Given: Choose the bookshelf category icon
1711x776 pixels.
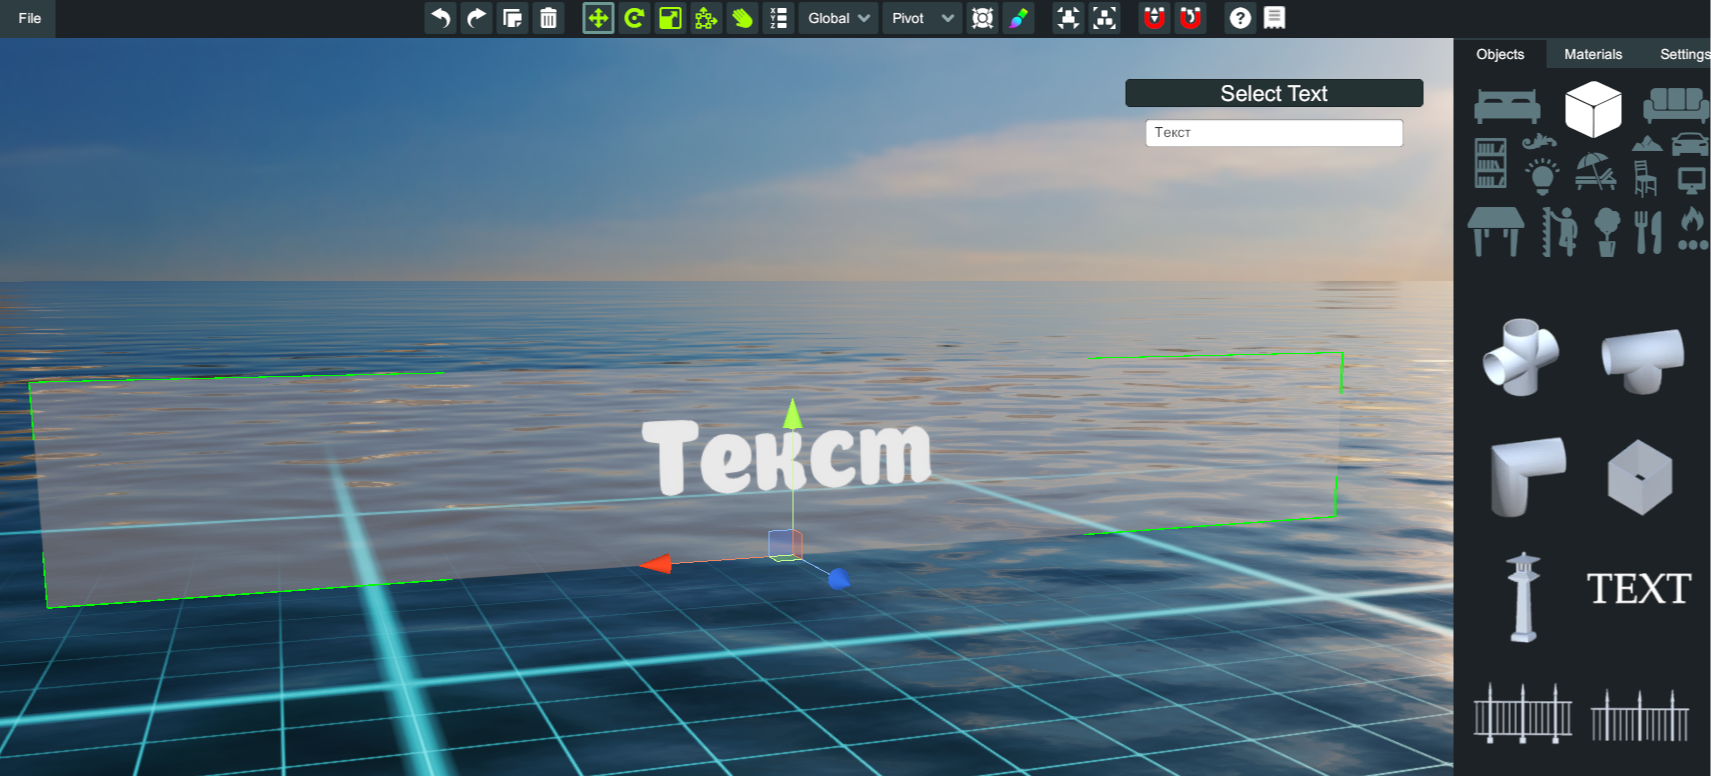Looking at the screenshot, I should (1490, 163).
